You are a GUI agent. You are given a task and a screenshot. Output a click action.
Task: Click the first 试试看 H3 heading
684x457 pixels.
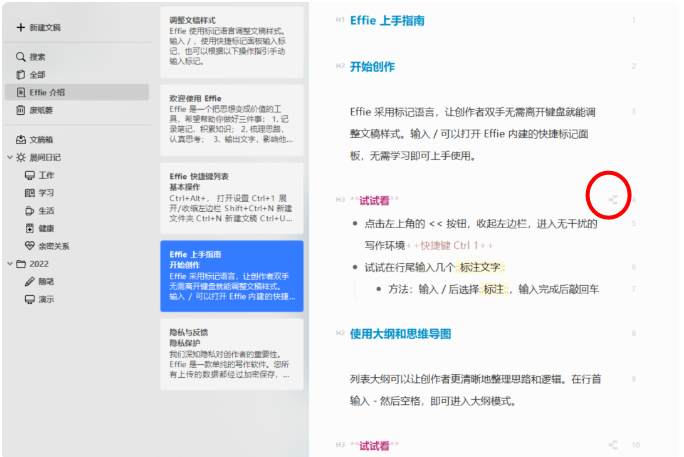tap(374, 201)
